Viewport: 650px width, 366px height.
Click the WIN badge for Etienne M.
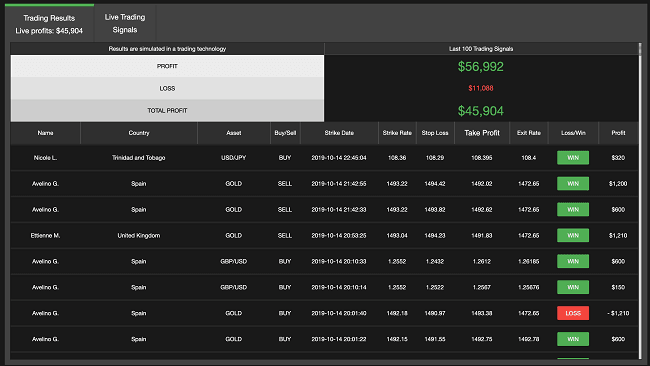[x=573, y=235]
